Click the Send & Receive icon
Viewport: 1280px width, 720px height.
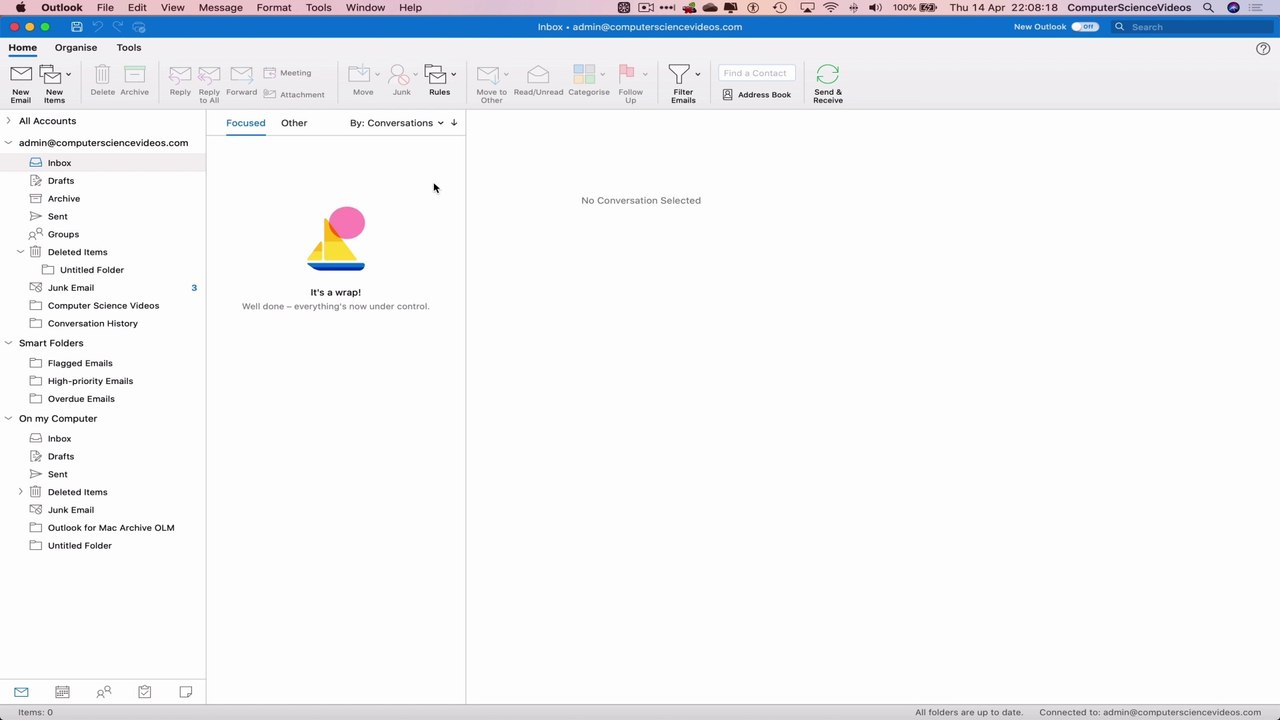828,75
